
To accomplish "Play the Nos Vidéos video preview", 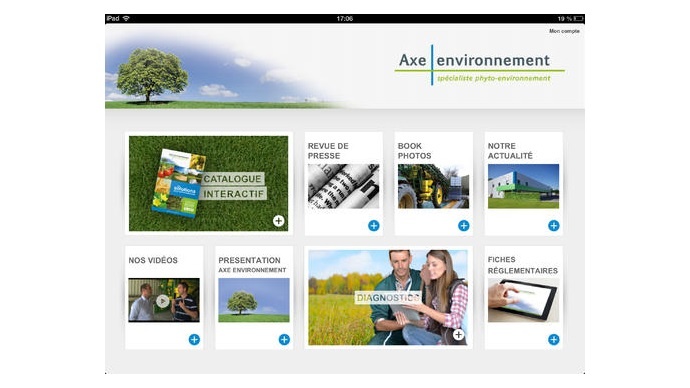I will click(x=162, y=301).
